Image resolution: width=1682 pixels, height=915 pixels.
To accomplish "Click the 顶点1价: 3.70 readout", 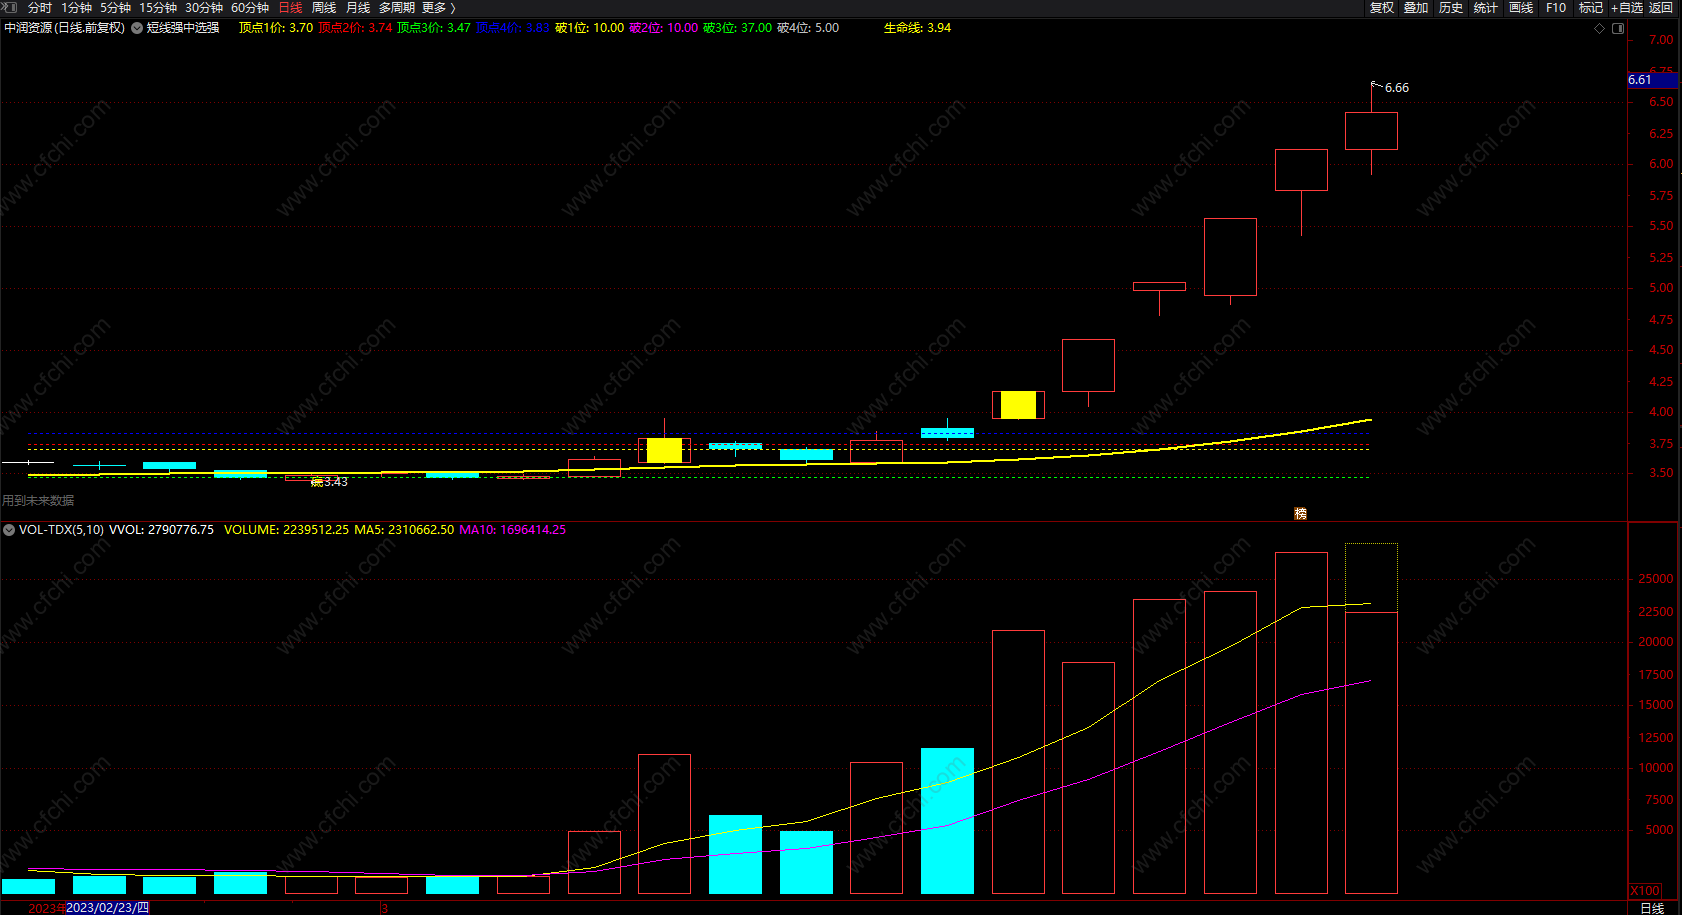I will pos(276,28).
